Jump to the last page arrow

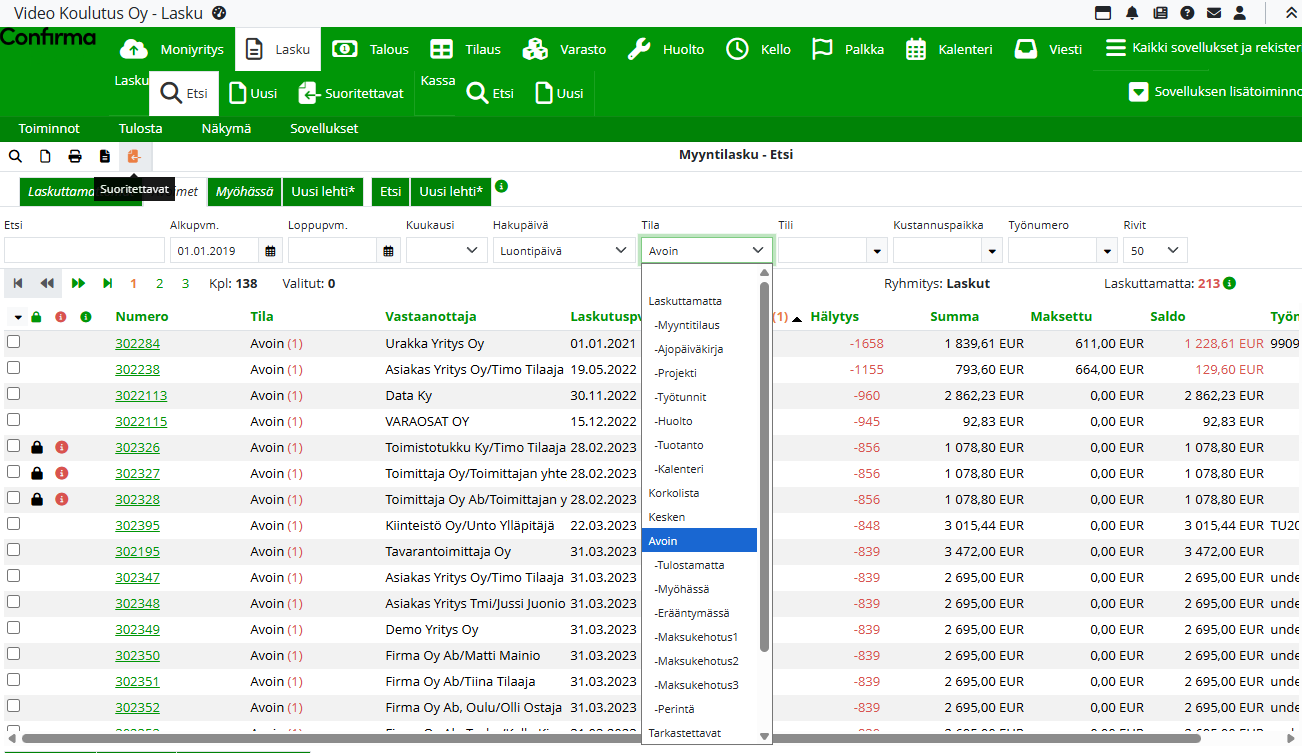pos(108,284)
